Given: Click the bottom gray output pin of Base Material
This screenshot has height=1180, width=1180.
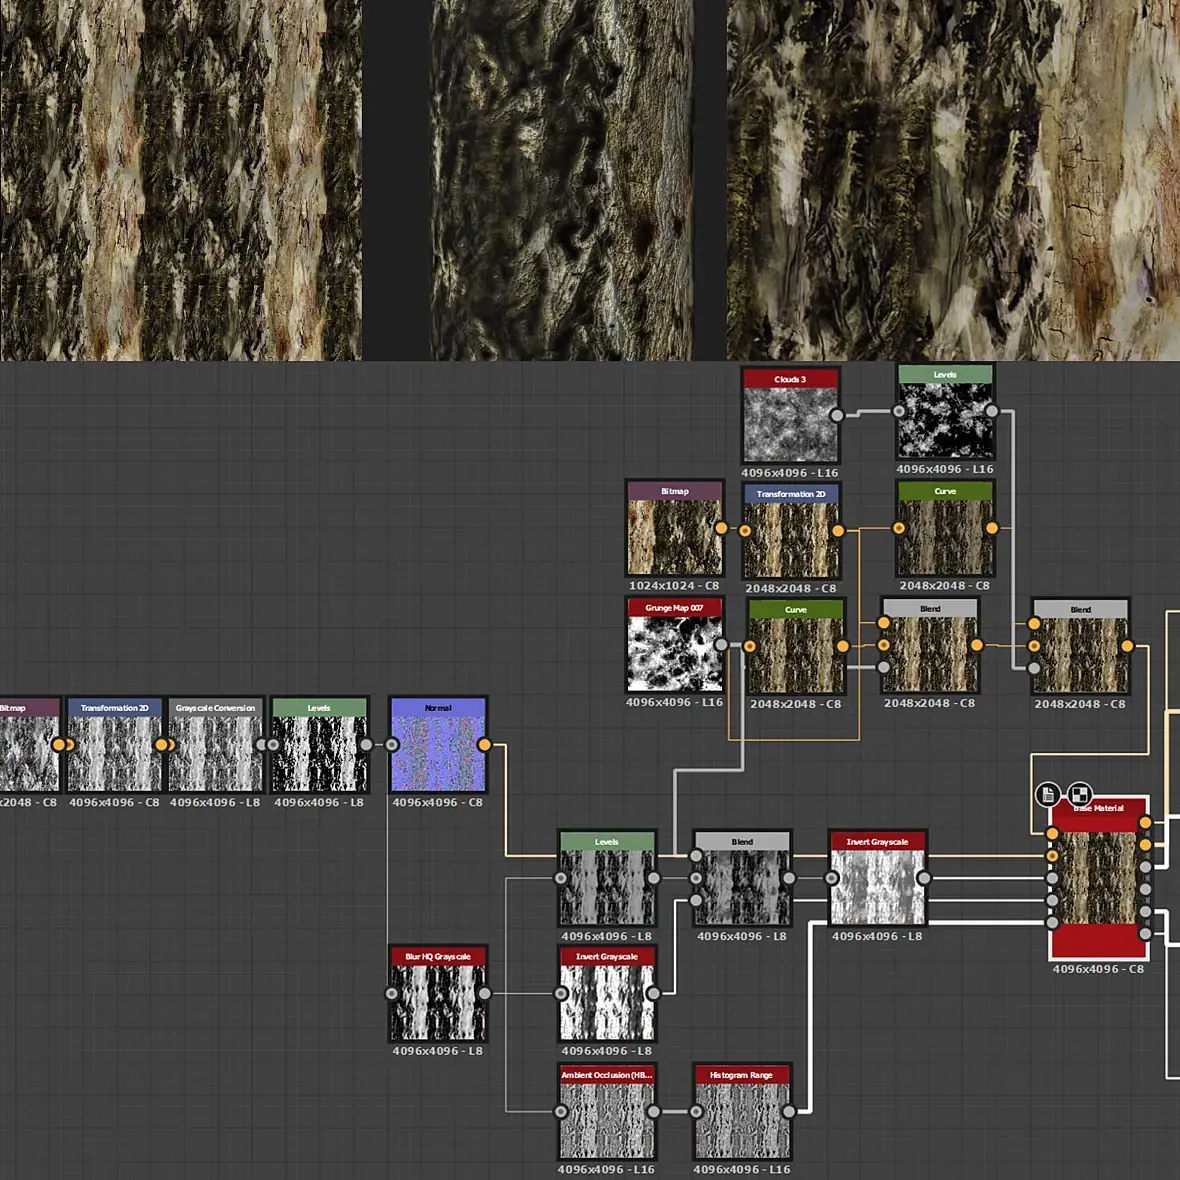Looking at the screenshot, I should (x=1145, y=934).
